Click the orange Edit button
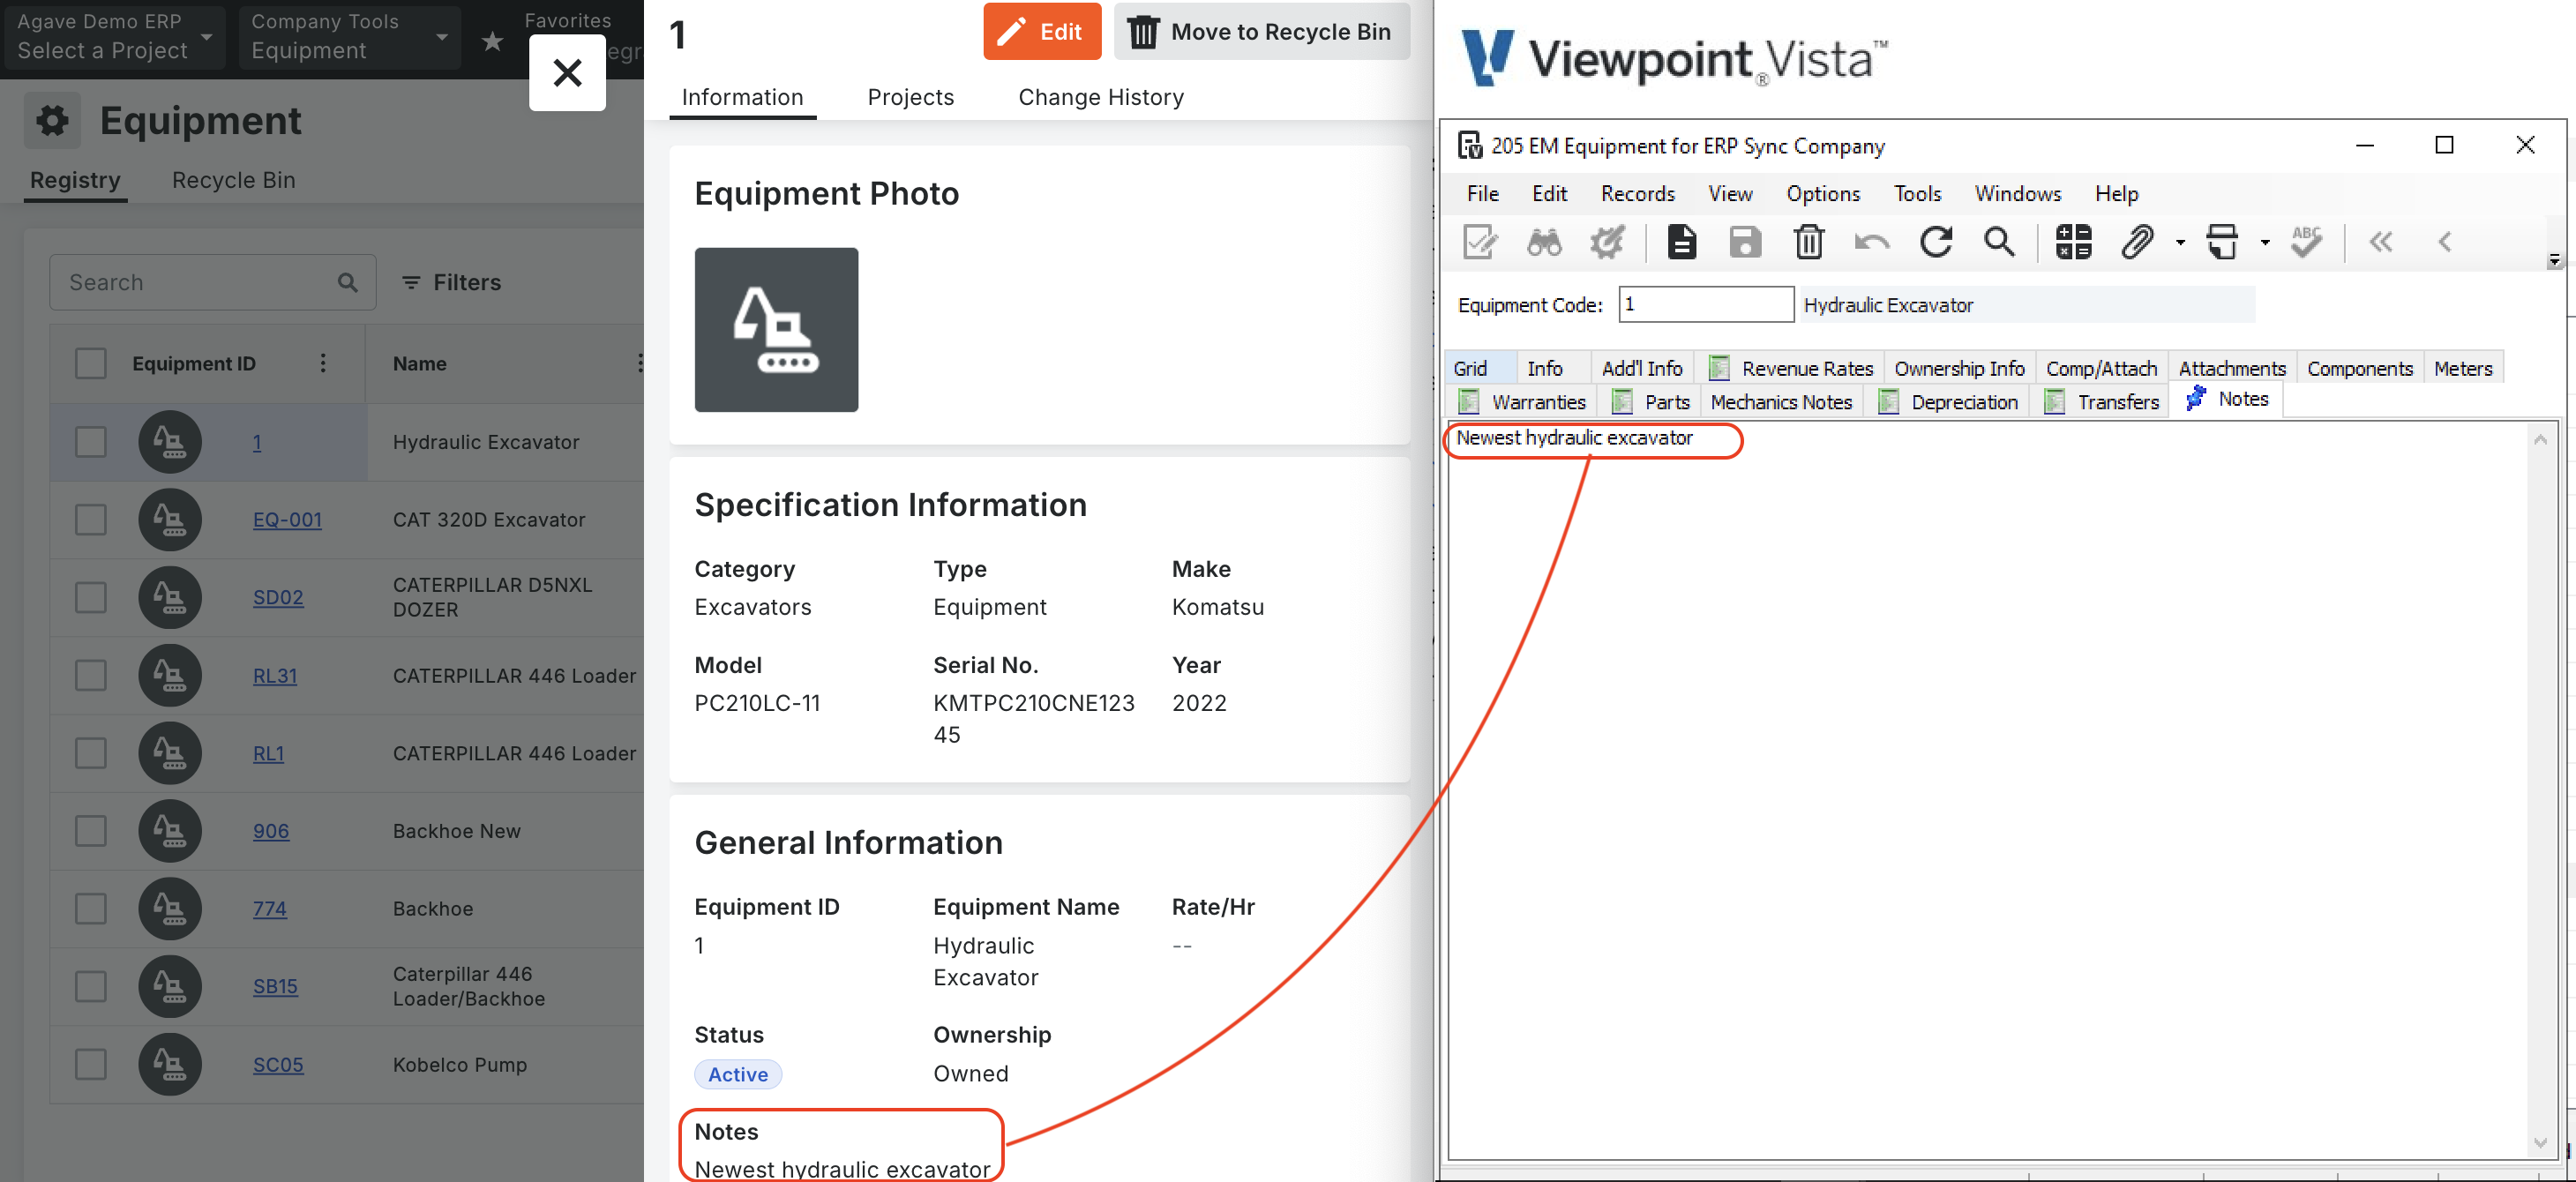 [x=1042, y=32]
